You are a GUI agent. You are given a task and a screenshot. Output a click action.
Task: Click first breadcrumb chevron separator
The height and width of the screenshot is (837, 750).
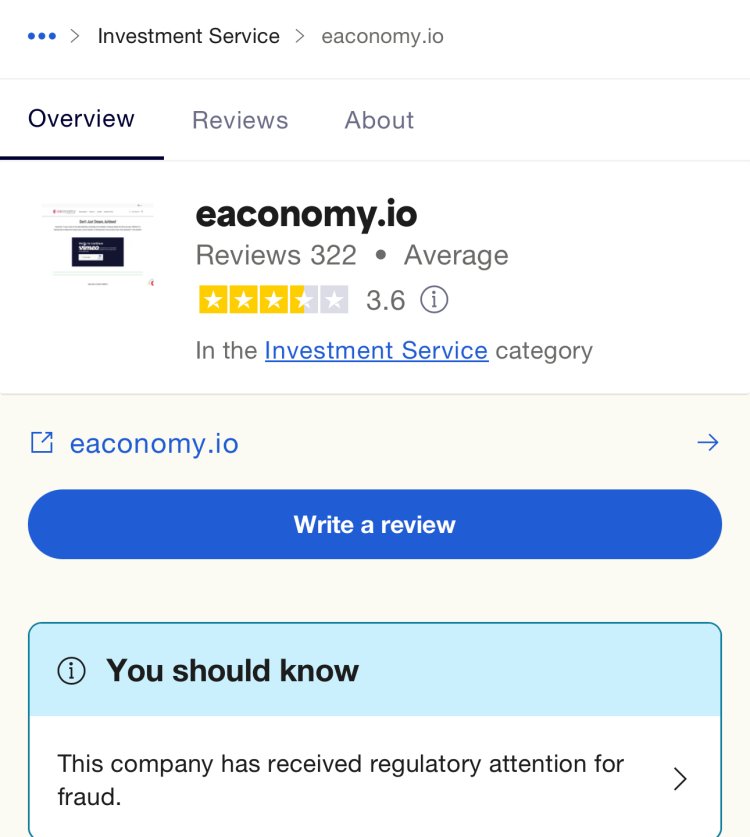point(75,36)
